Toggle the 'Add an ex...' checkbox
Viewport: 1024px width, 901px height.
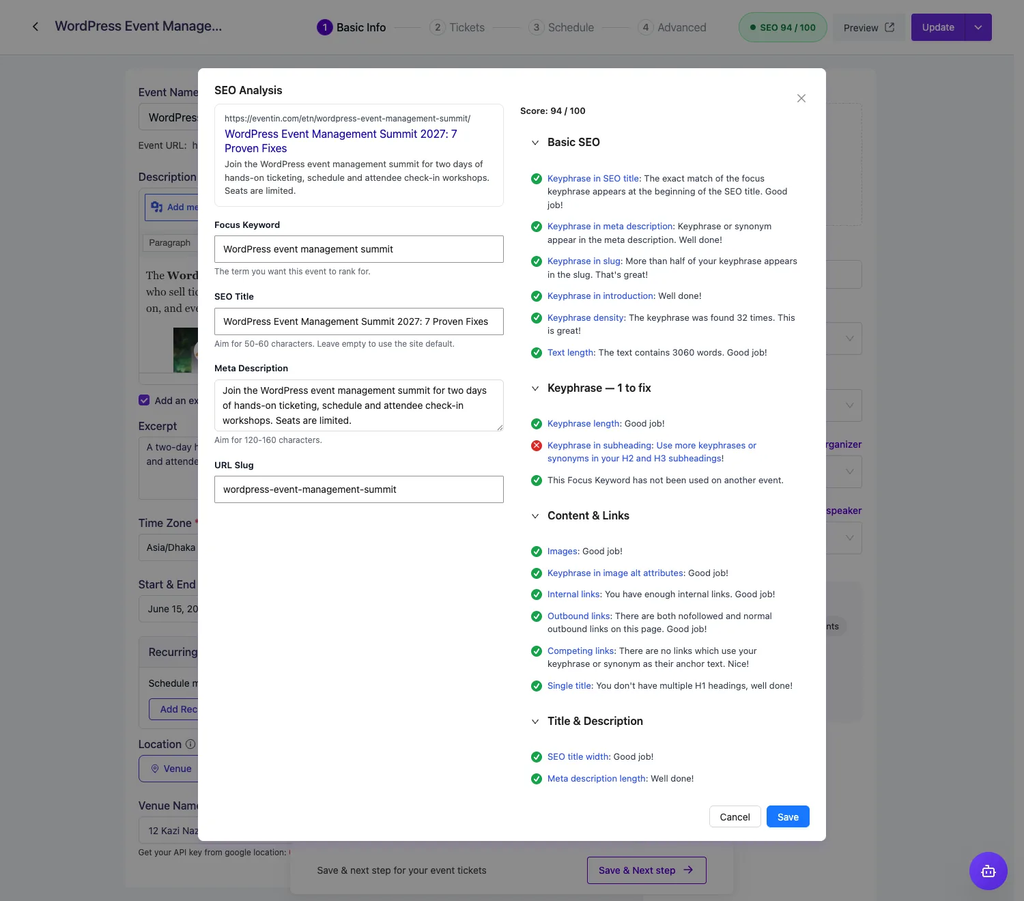pos(144,400)
